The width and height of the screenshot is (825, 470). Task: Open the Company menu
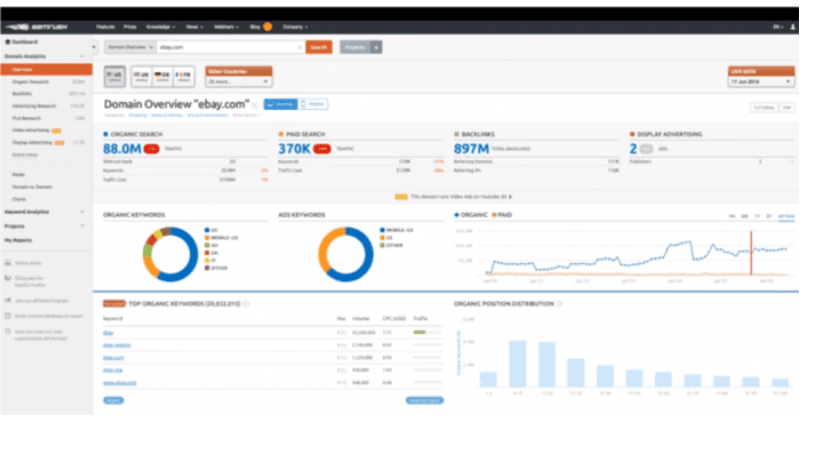pos(295,27)
